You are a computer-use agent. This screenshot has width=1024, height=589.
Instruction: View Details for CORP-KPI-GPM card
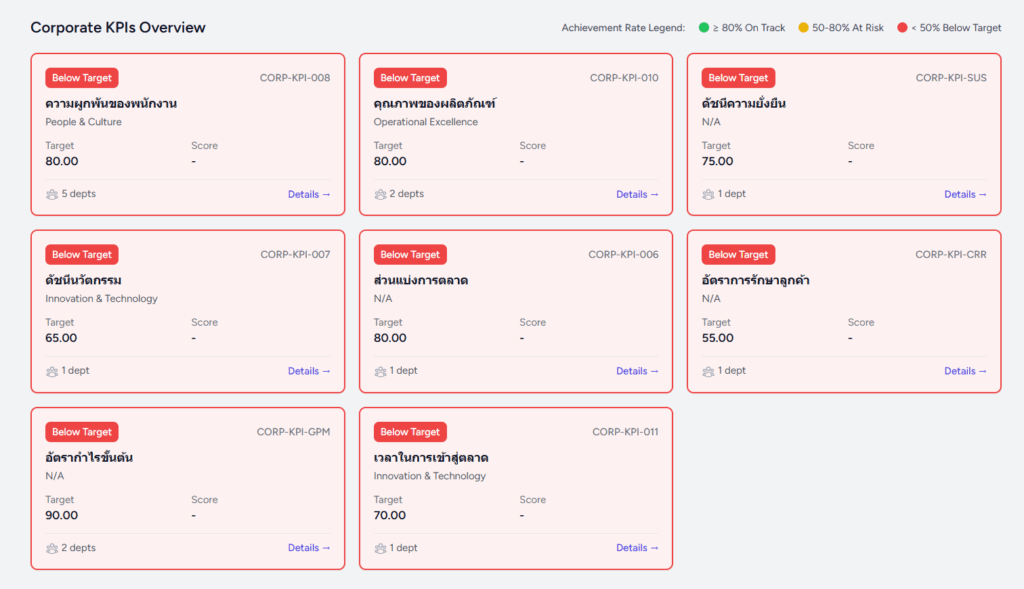[x=309, y=548]
